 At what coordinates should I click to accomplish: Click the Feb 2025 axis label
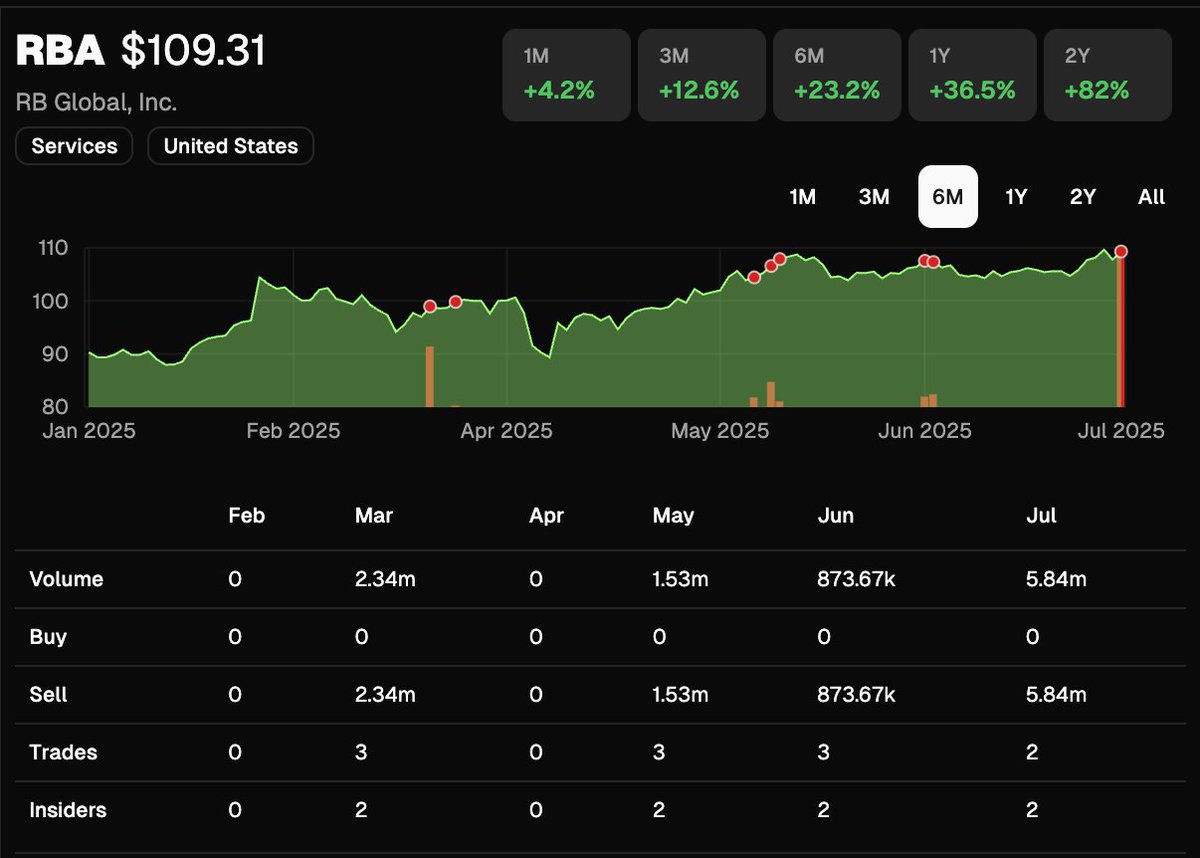[x=293, y=431]
